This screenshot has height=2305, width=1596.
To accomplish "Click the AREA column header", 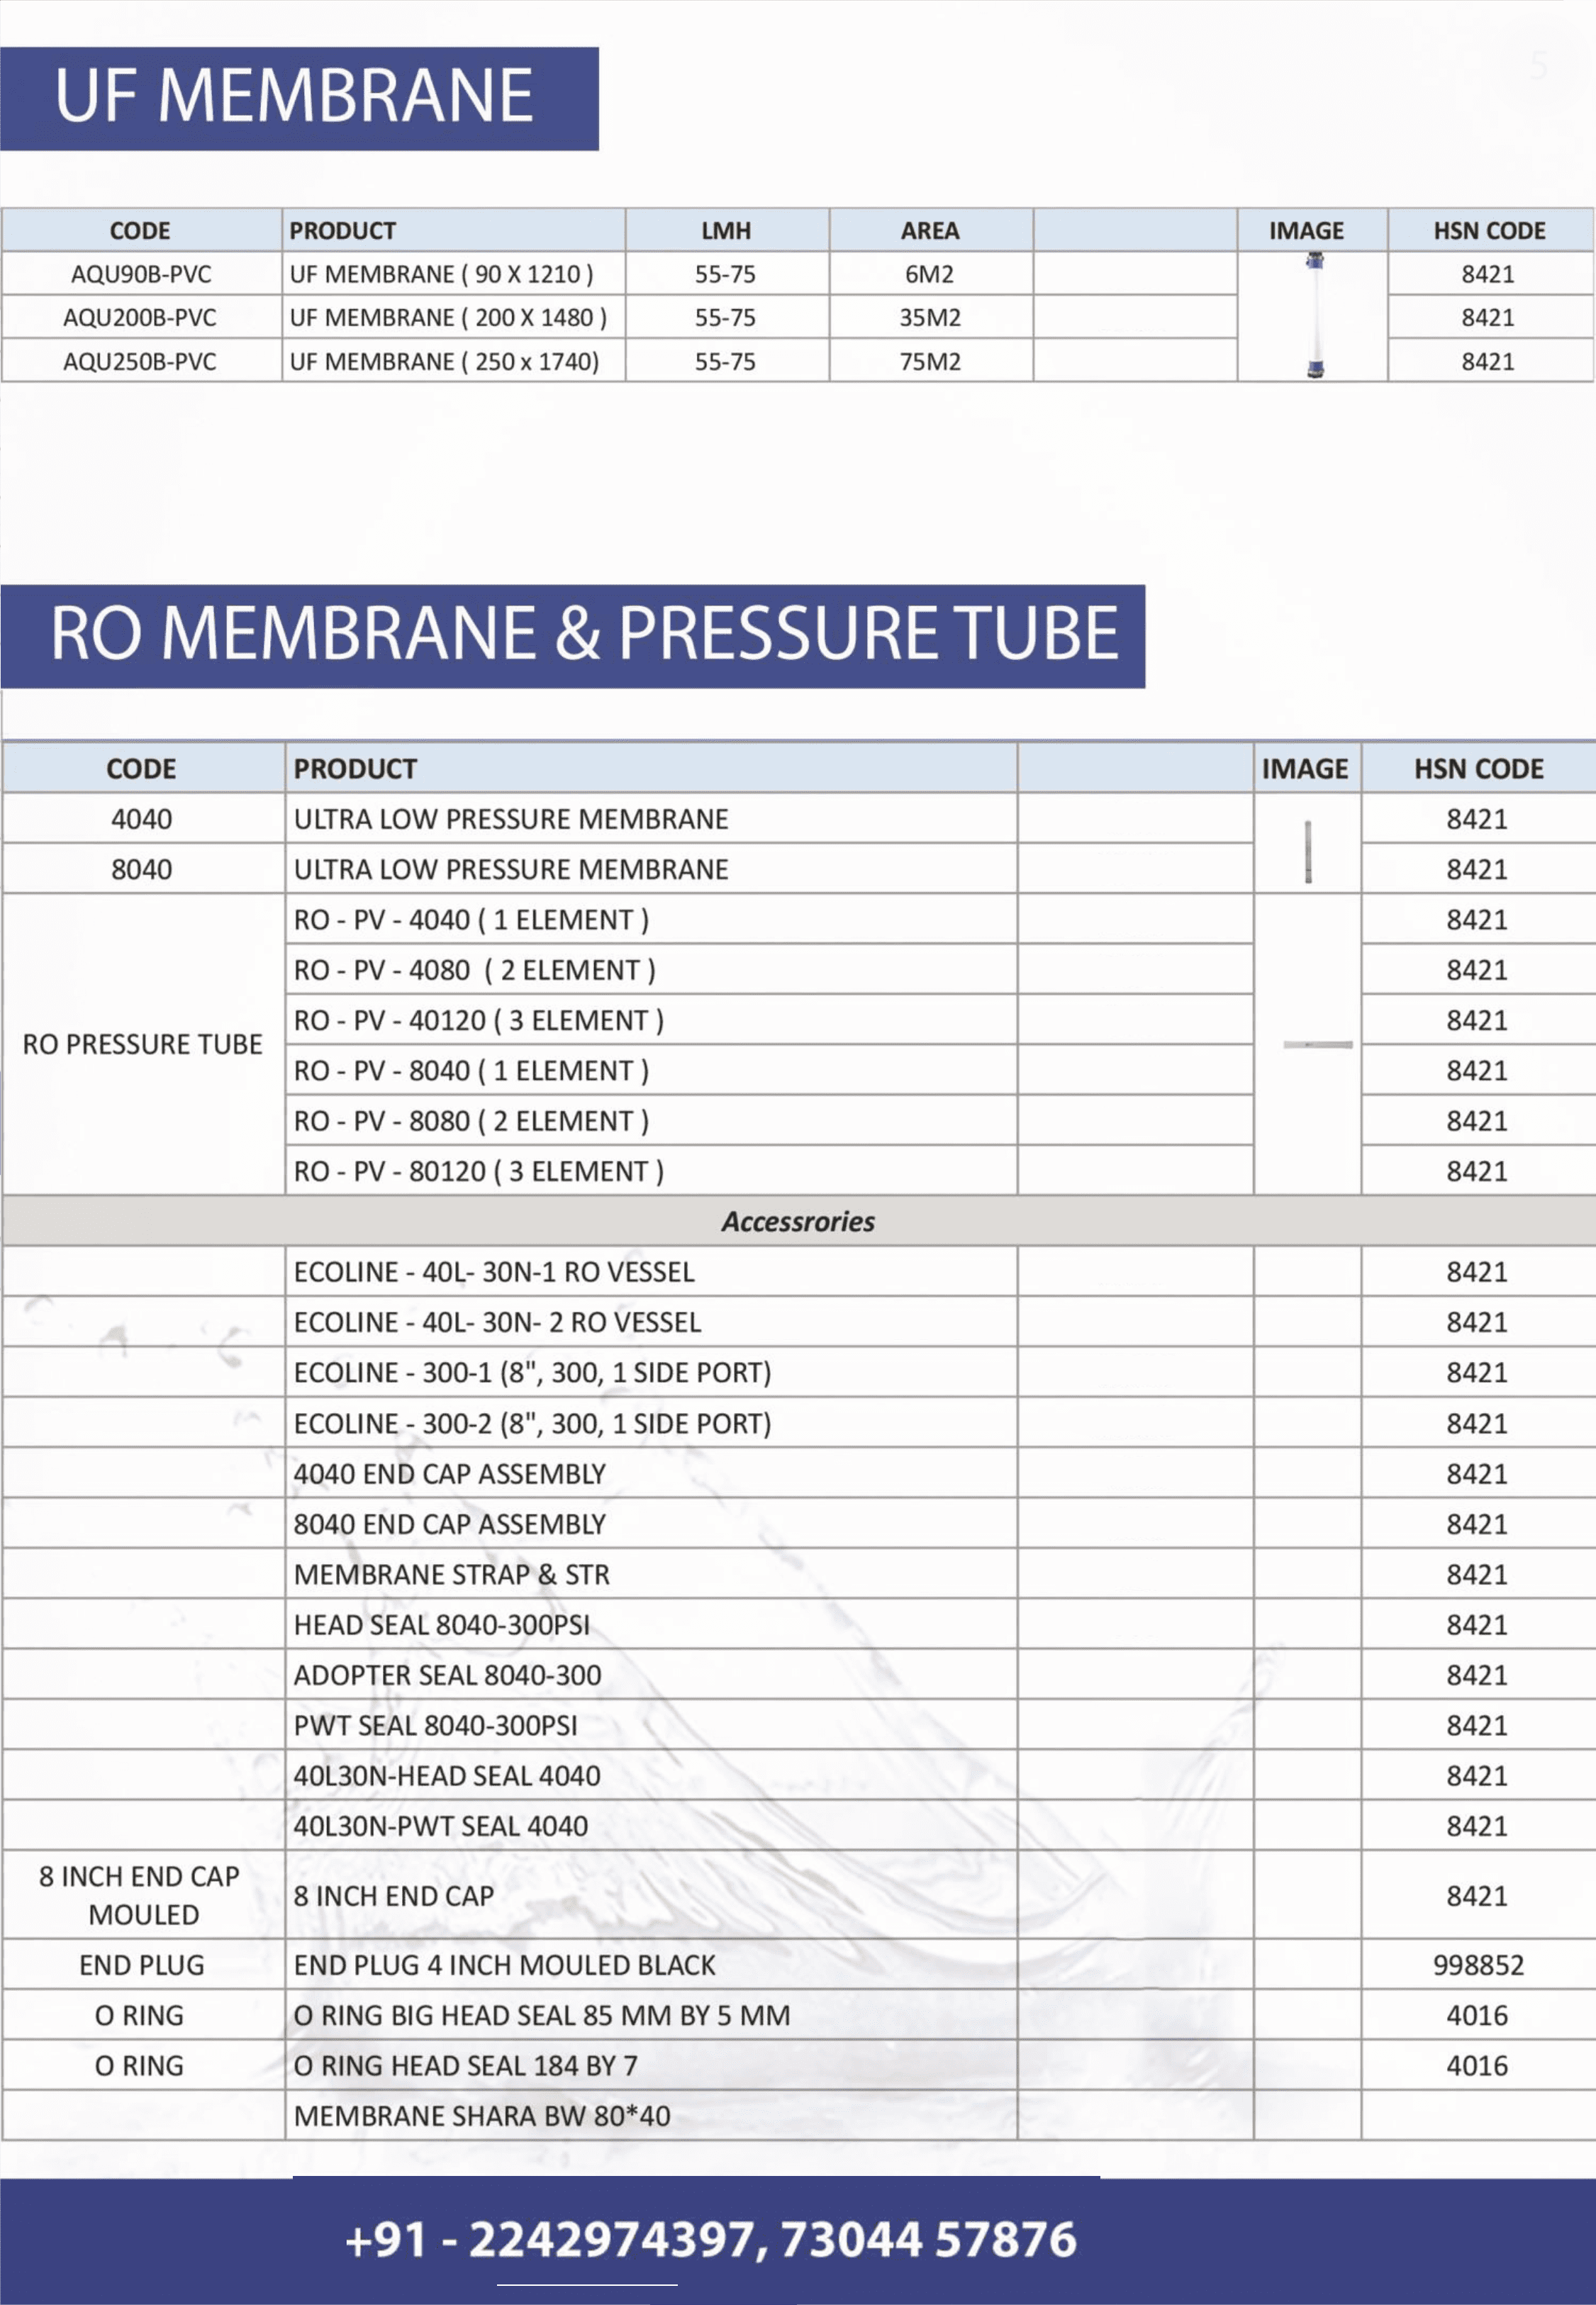I will (x=929, y=231).
